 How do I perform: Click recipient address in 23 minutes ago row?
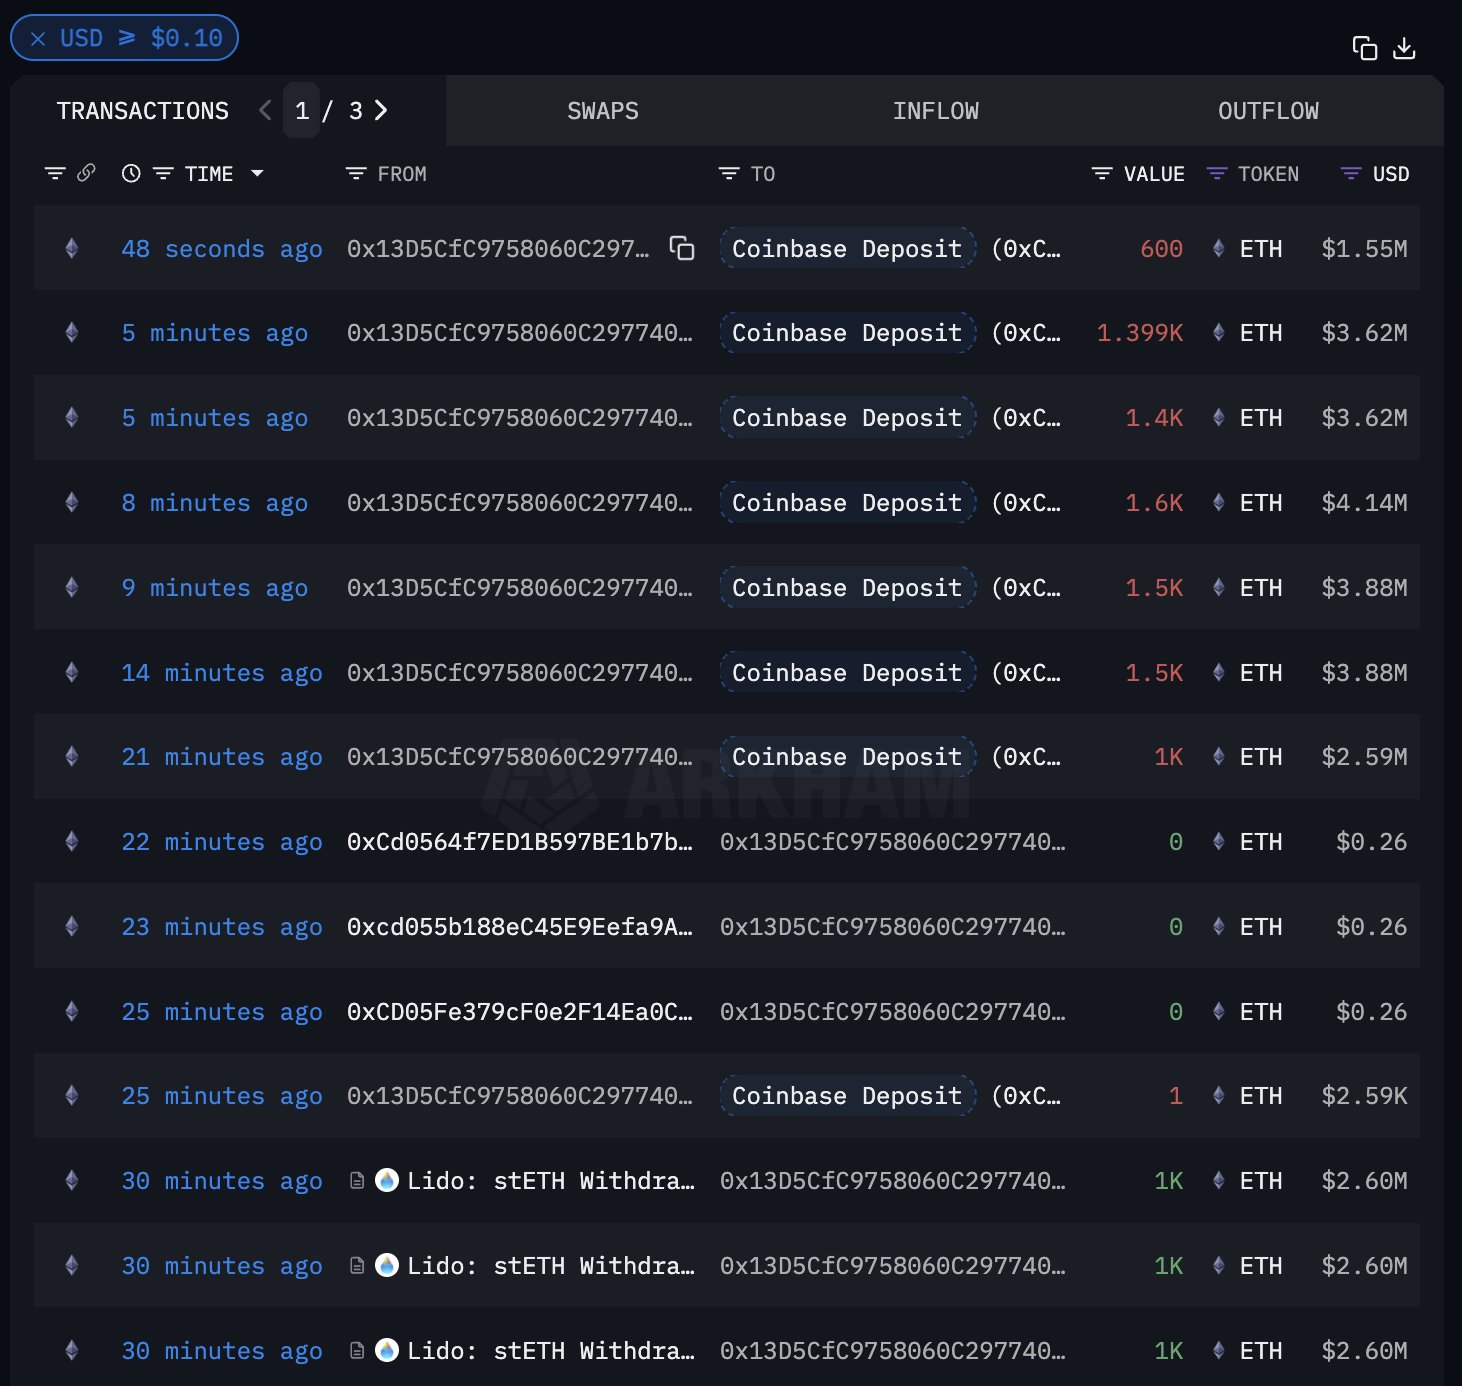point(893,927)
